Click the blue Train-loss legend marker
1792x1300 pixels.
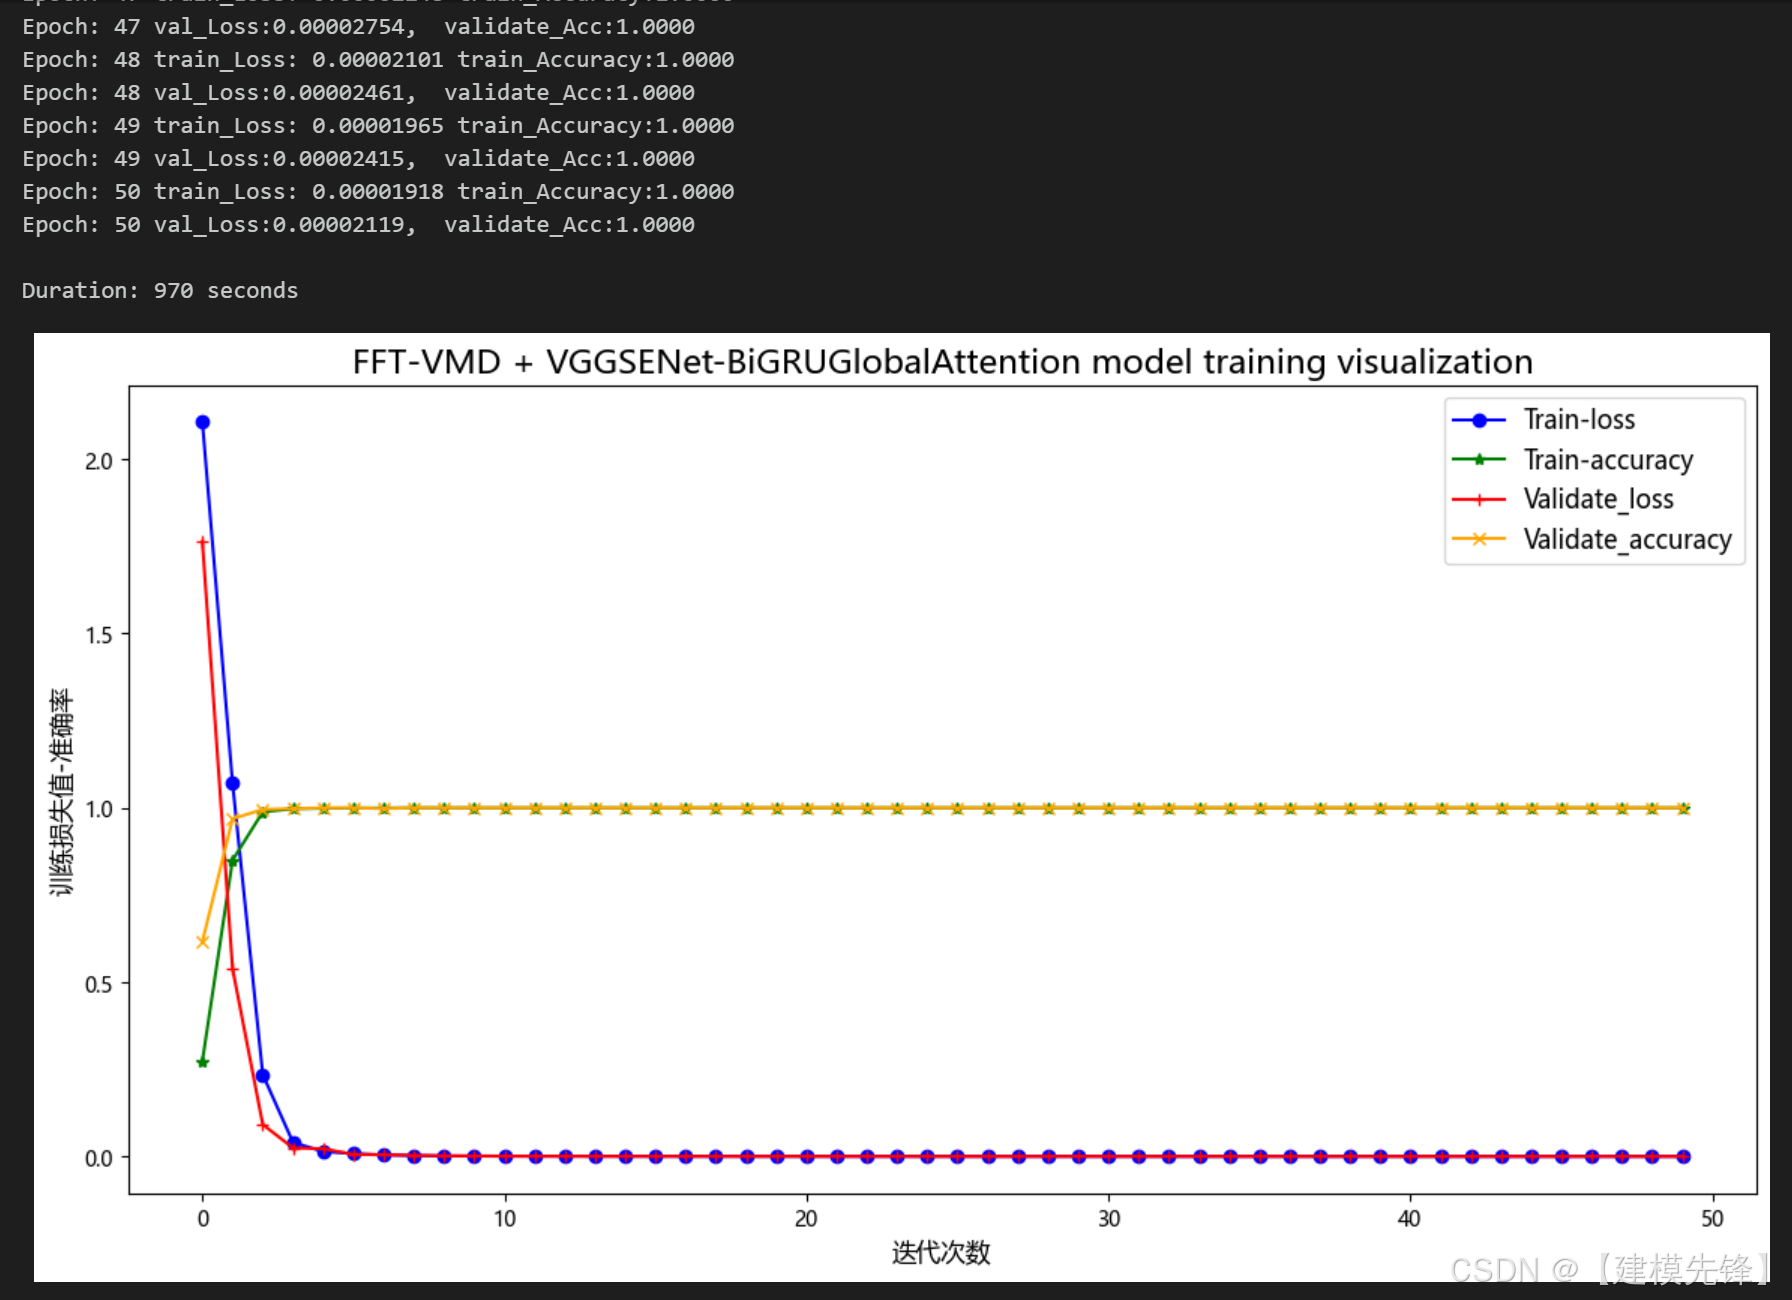(1478, 420)
